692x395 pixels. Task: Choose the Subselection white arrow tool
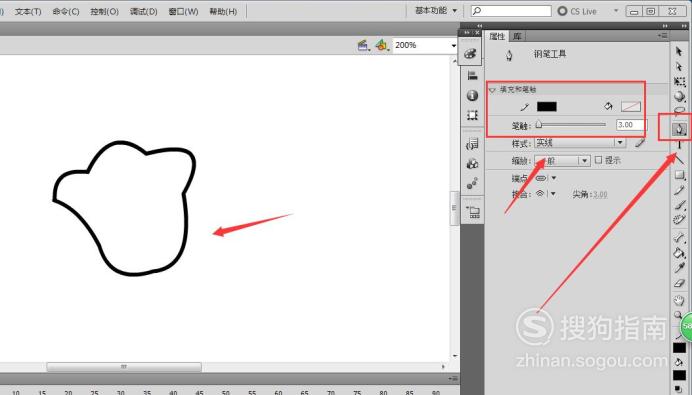pyautogui.click(x=679, y=67)
